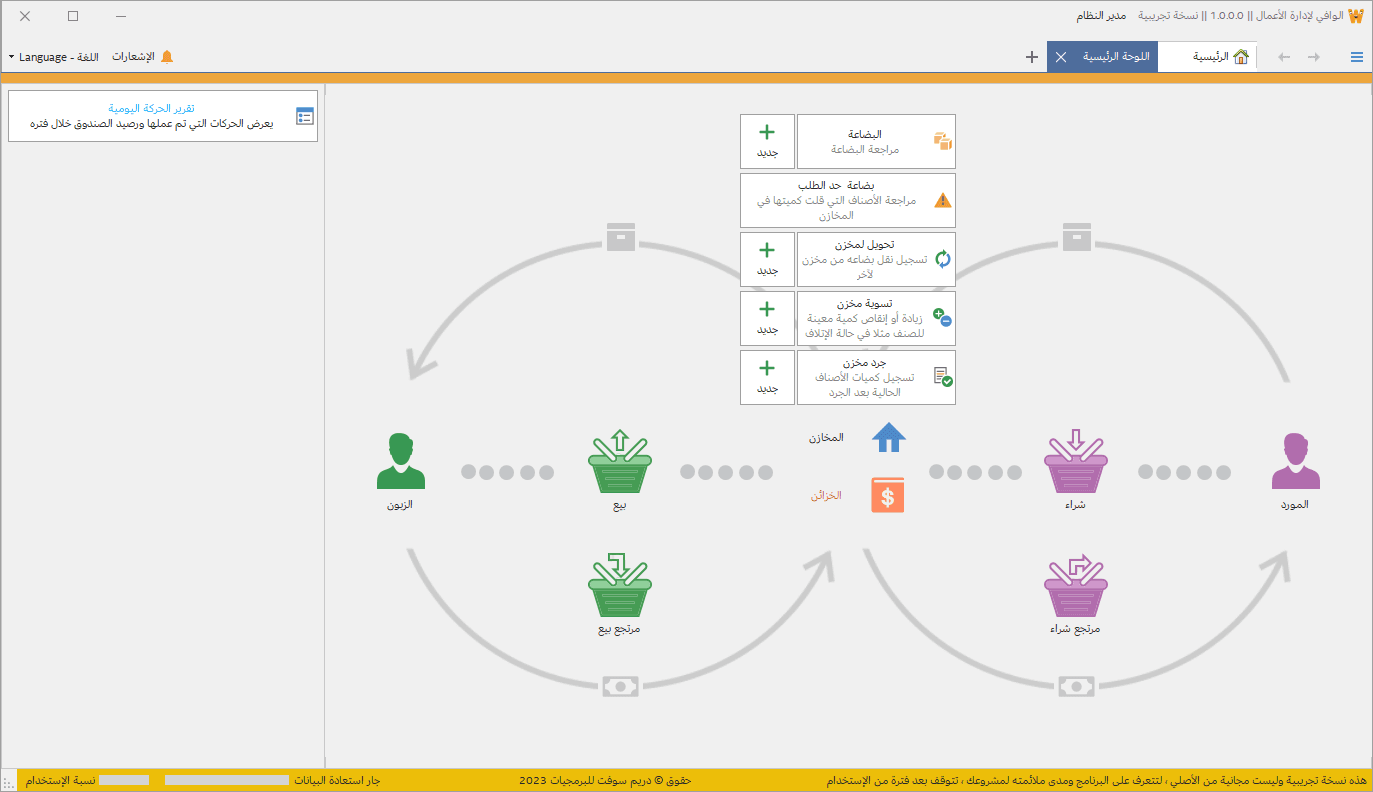Click the نسبة الإستخدام usage progress bar
Image resolution: width=1373 pixels, height=792 pixels.
pyautogui.click(x=124, y=779)
